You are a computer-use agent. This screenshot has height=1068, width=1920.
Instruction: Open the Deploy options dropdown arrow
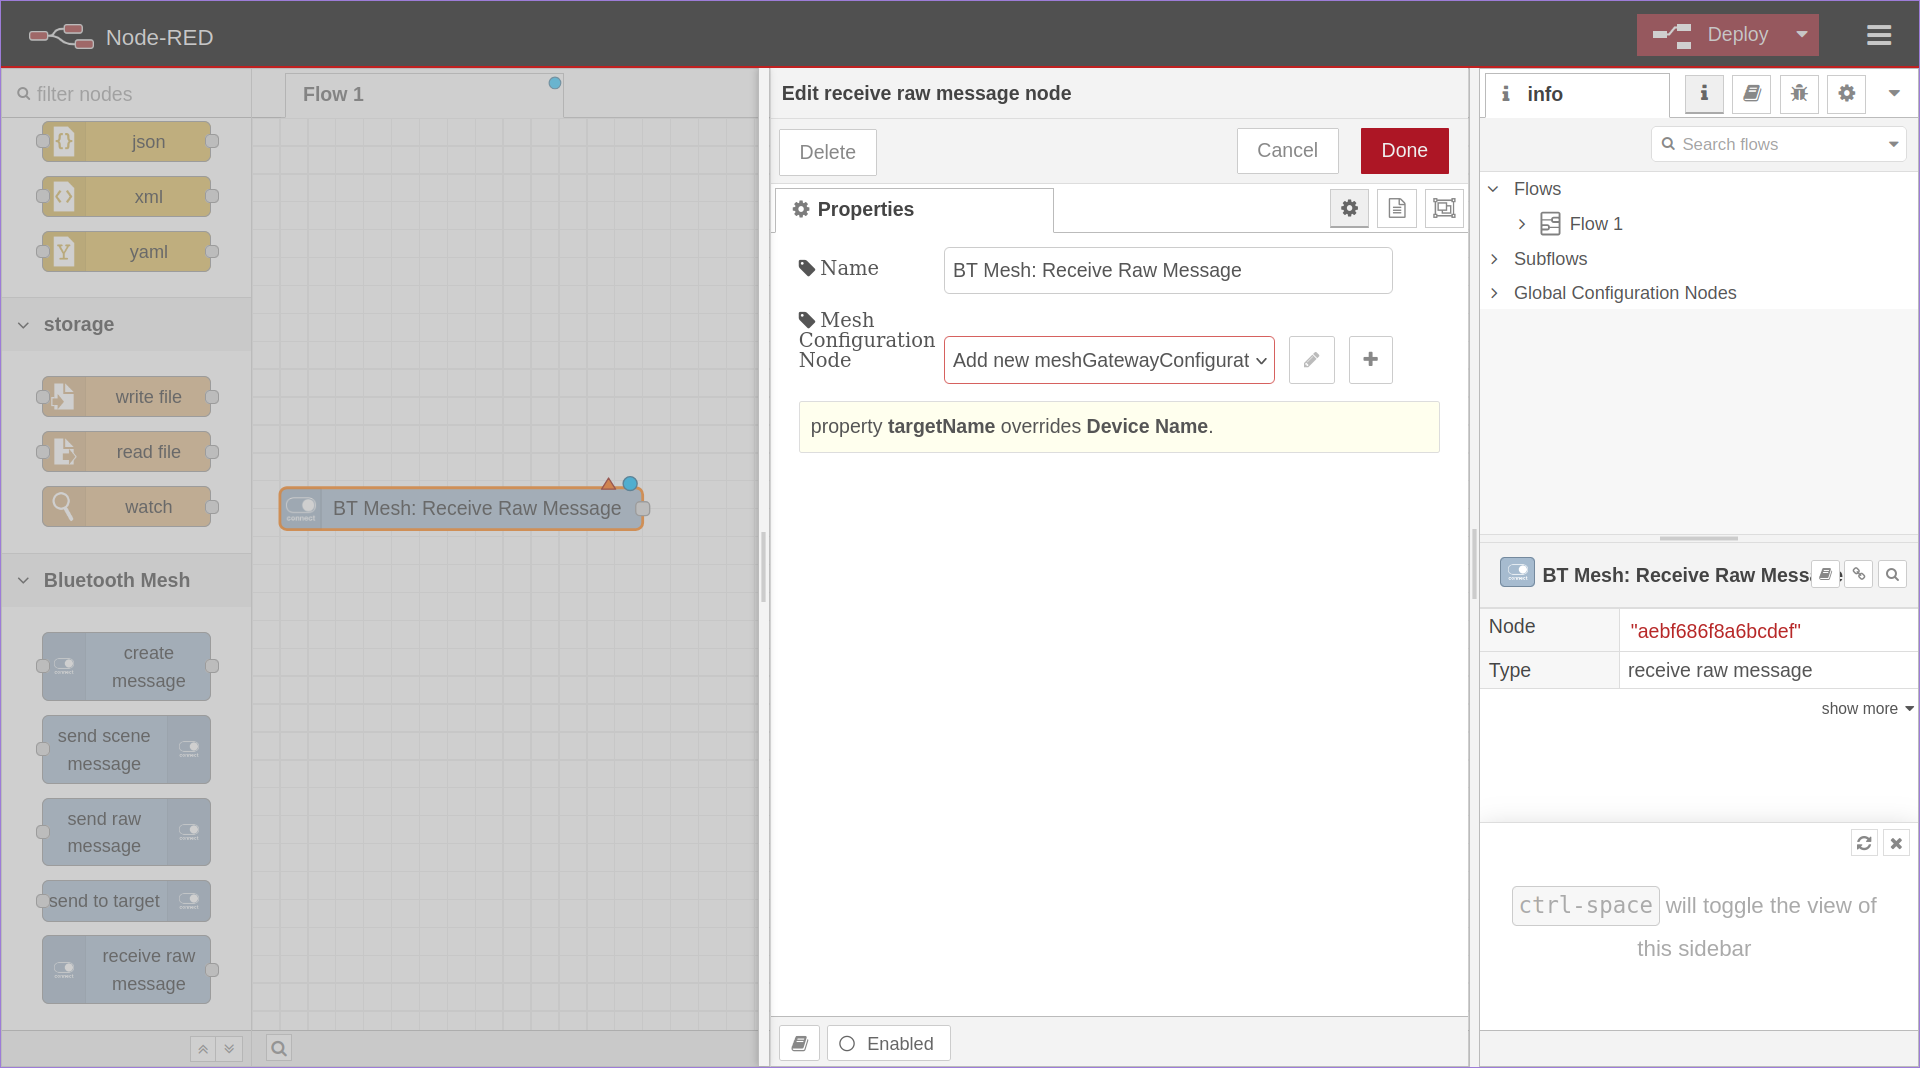[1801, 35]
